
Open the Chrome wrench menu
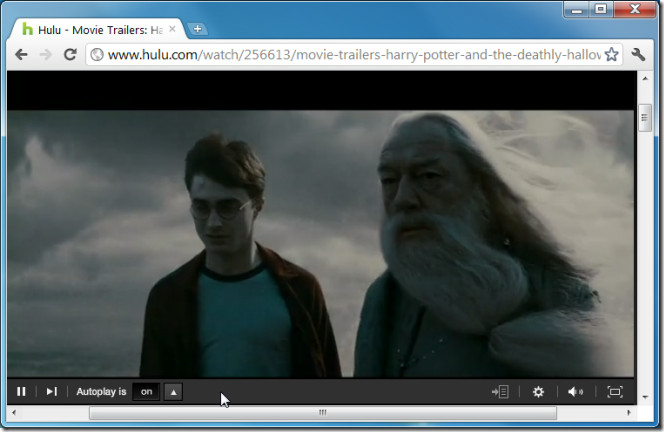click(x=638, y=54)
